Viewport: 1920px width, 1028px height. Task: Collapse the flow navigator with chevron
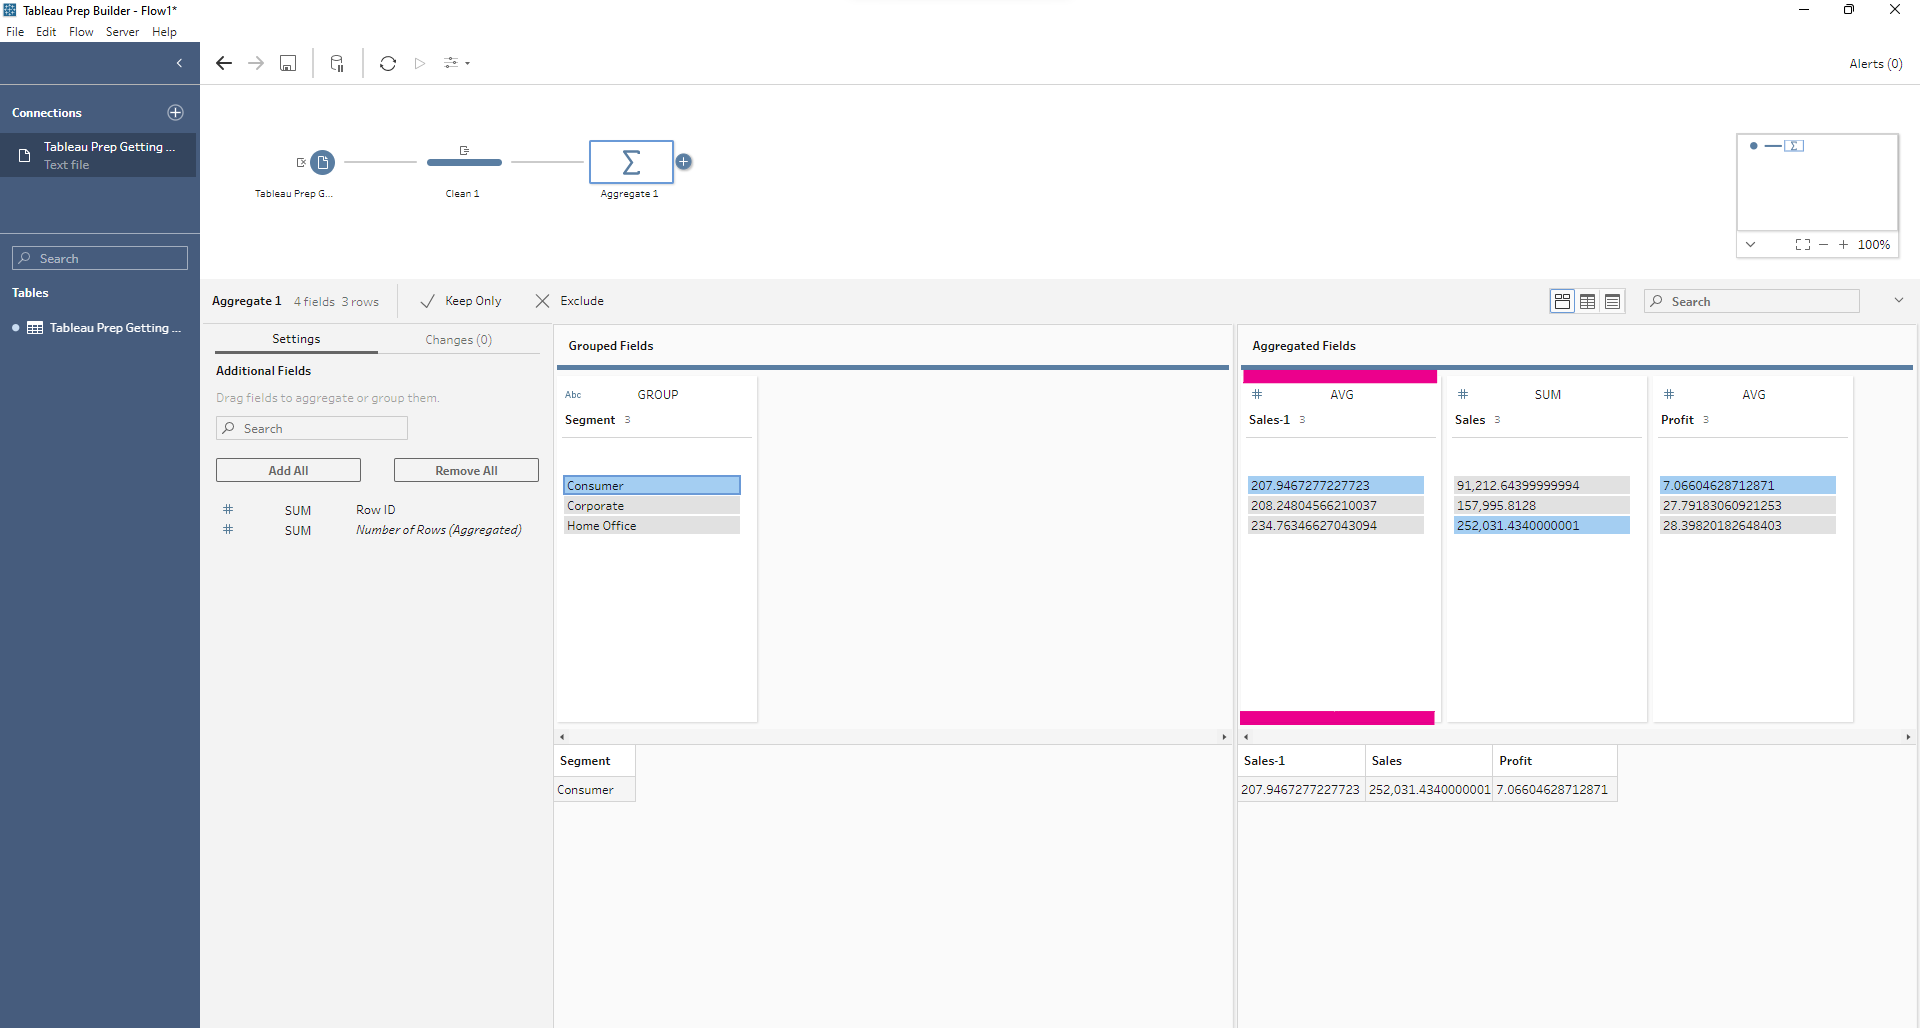(x=1750, y=244)
